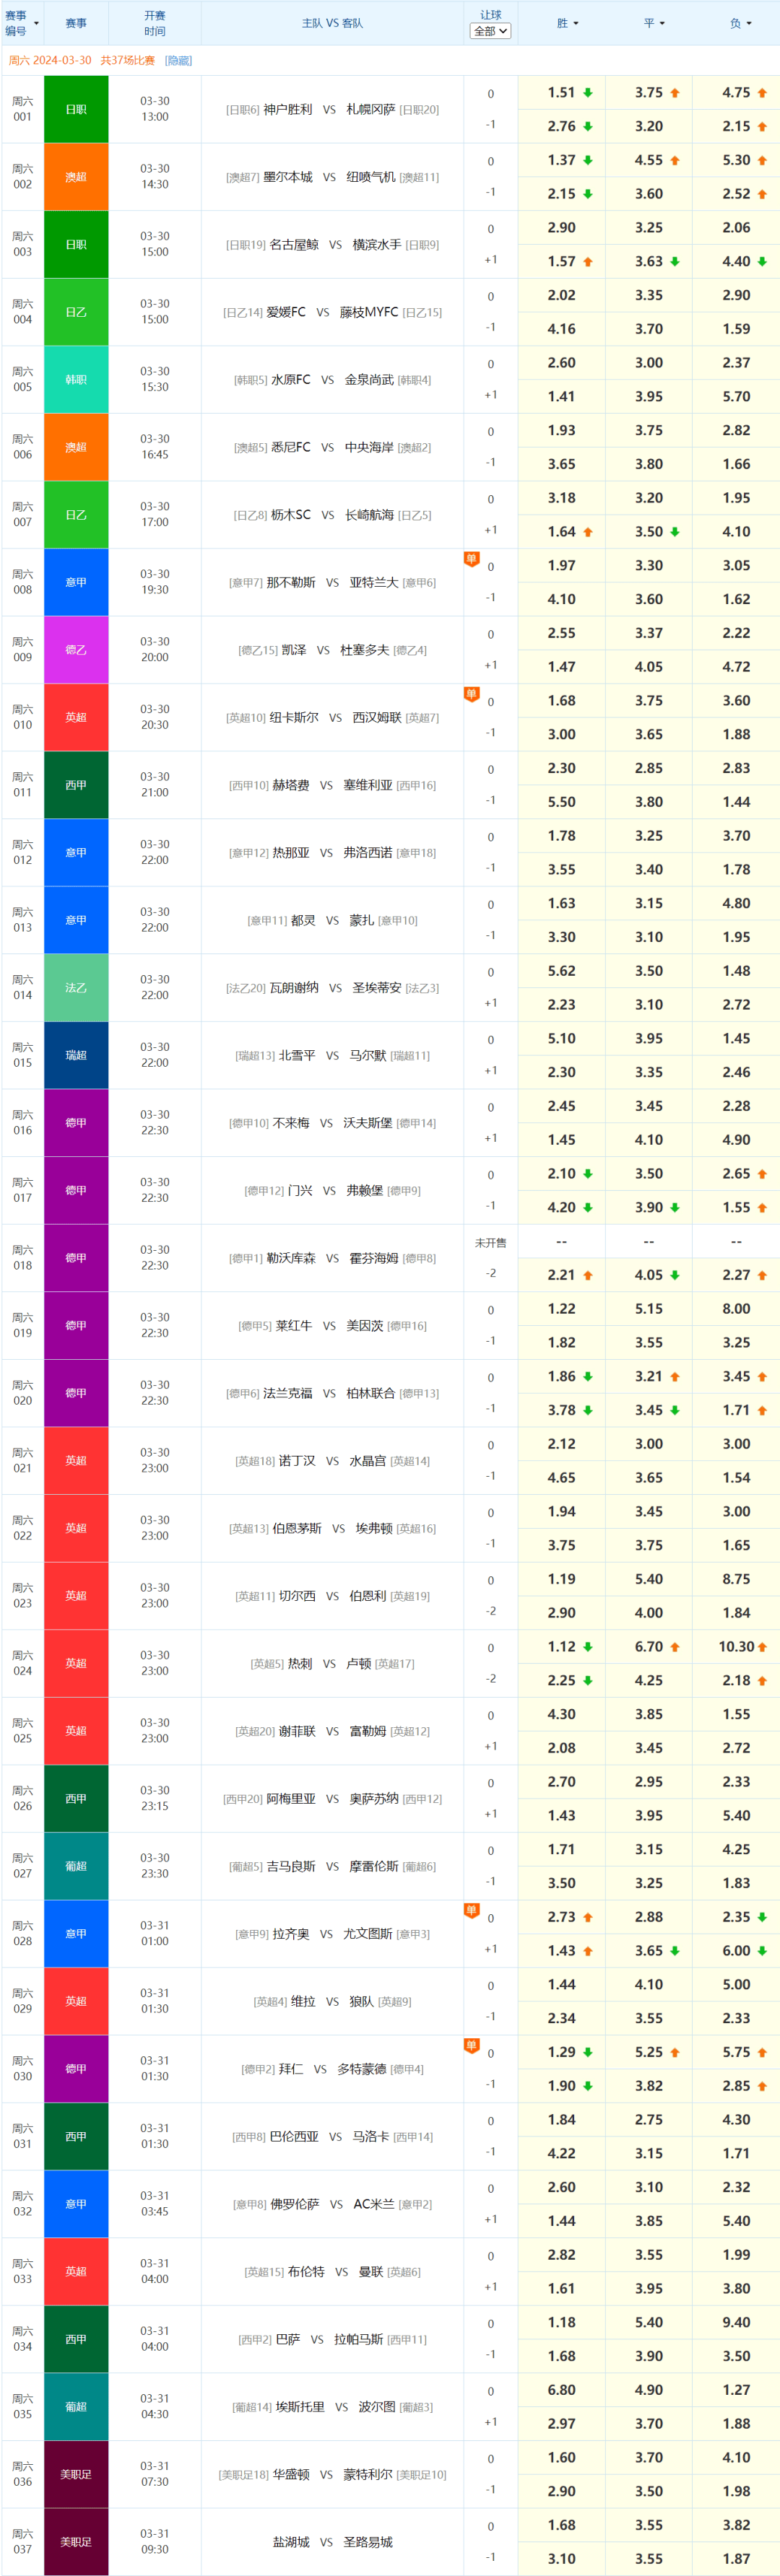The image size is (780, 2576).
Task: Click the 澳超 league badge of match 002
Action: [76, 177]
